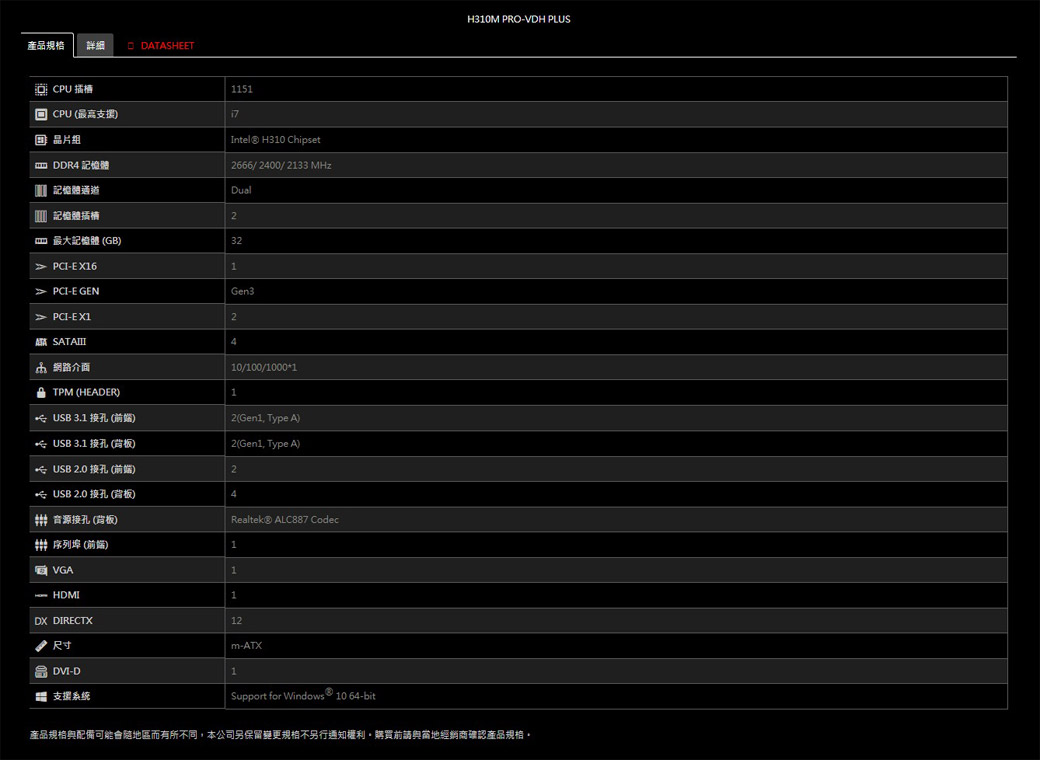This screenshot has height=760, width=1040.
Task: Select the Intel H310 Chipset value
Action: pos(275,140)
